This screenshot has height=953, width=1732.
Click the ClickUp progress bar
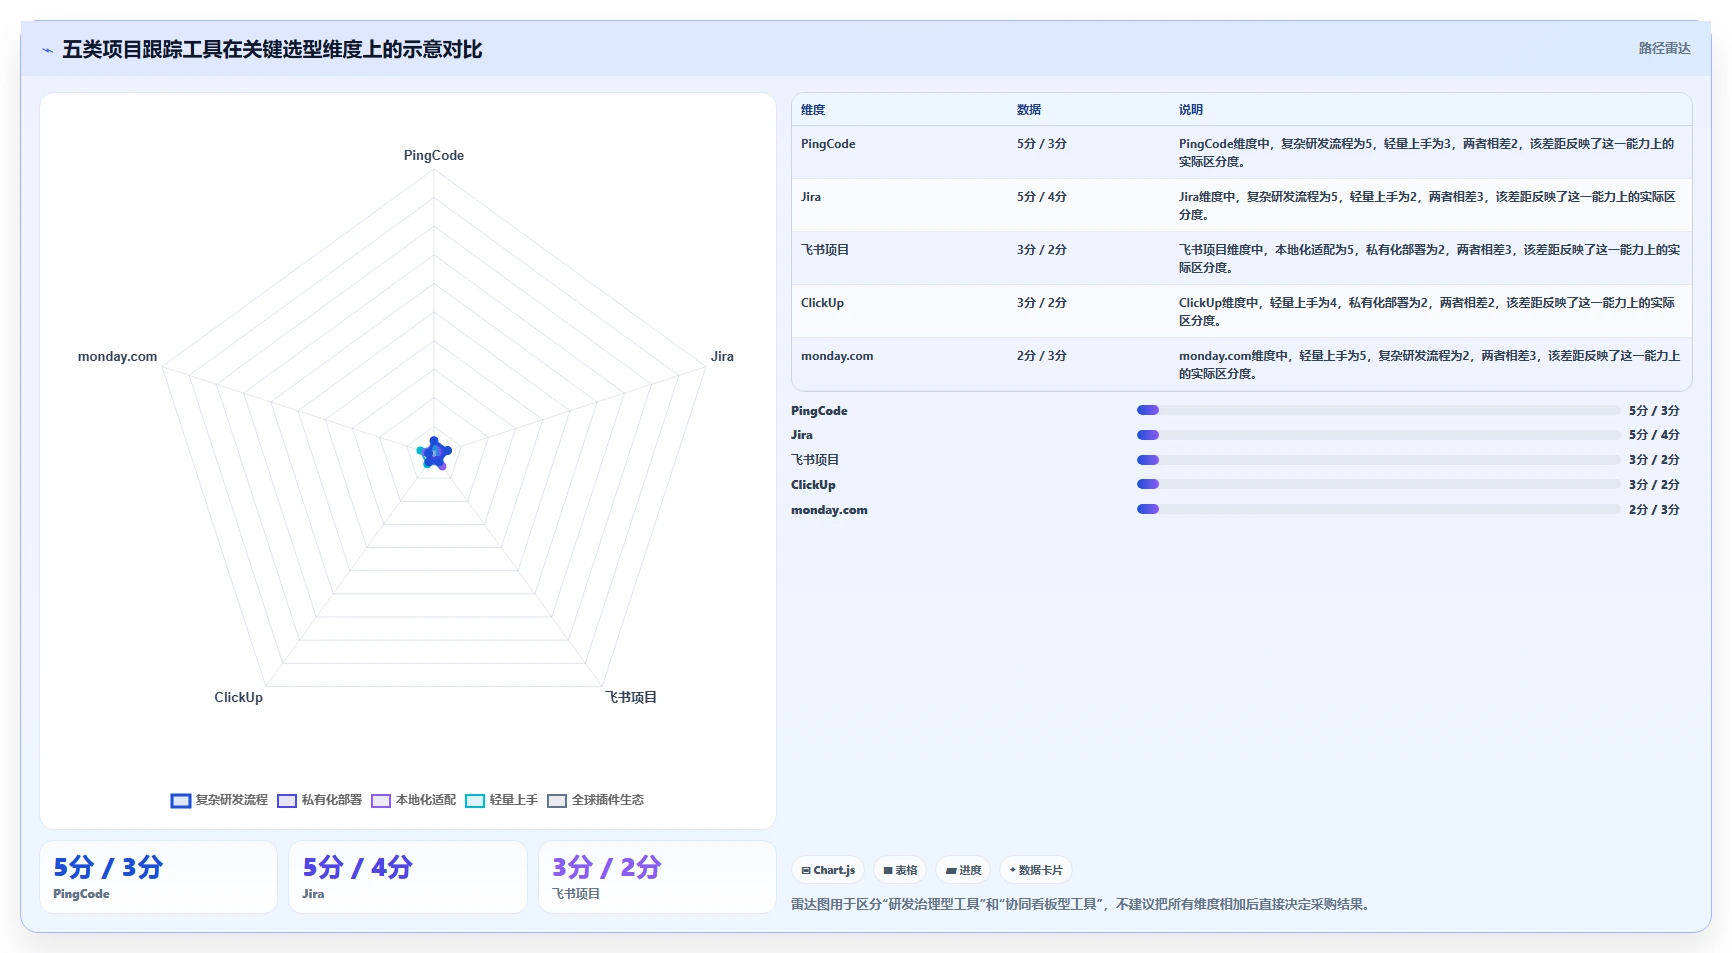tap(1378, 484)
